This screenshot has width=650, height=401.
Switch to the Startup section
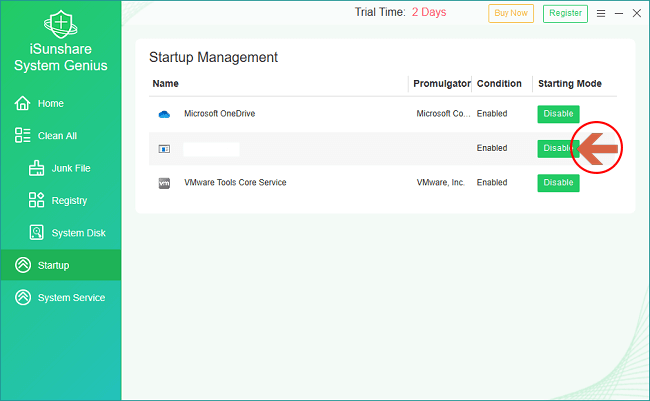(x=53, y=265)
